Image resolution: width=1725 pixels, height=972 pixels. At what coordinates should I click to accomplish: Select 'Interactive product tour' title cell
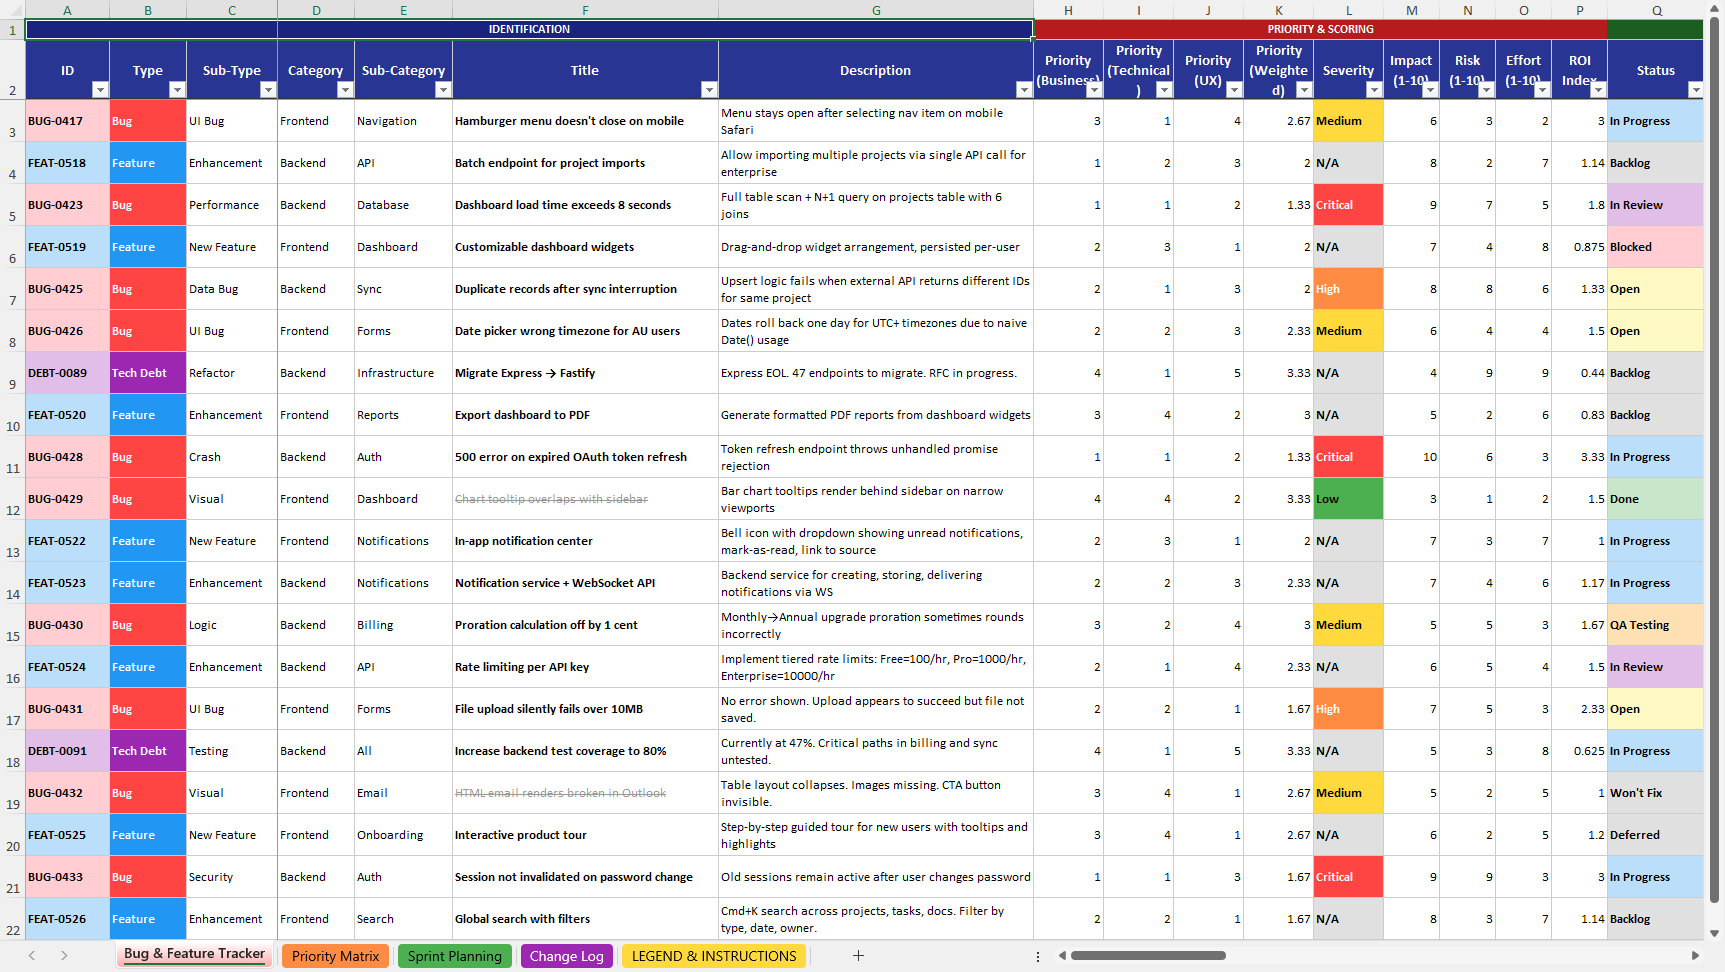(585, 835)
